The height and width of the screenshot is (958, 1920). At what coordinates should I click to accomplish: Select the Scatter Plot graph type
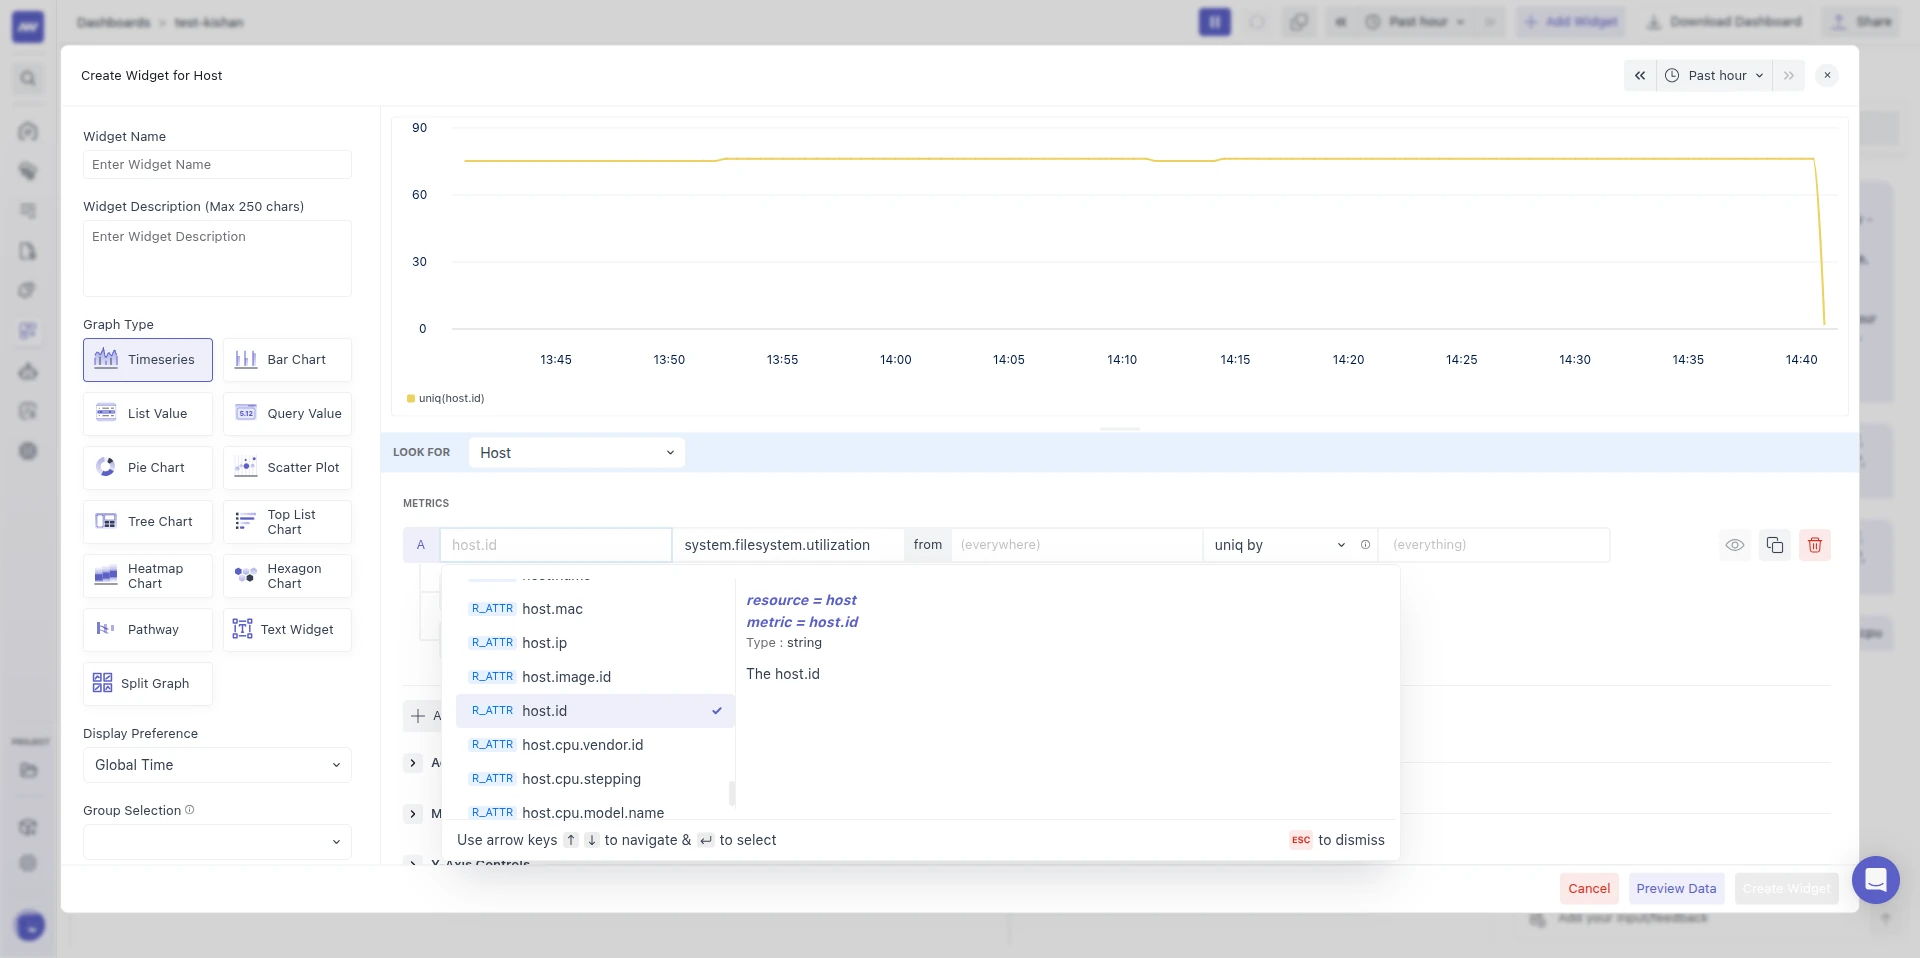coord(287,468)
